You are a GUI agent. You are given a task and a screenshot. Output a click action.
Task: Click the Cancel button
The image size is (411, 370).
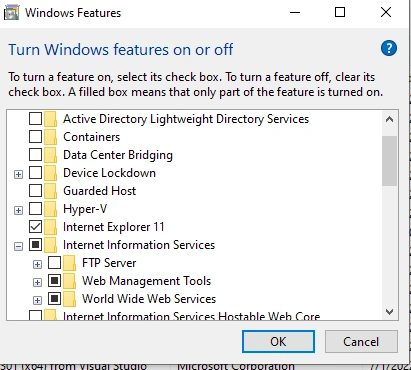[x=361, y=341]
